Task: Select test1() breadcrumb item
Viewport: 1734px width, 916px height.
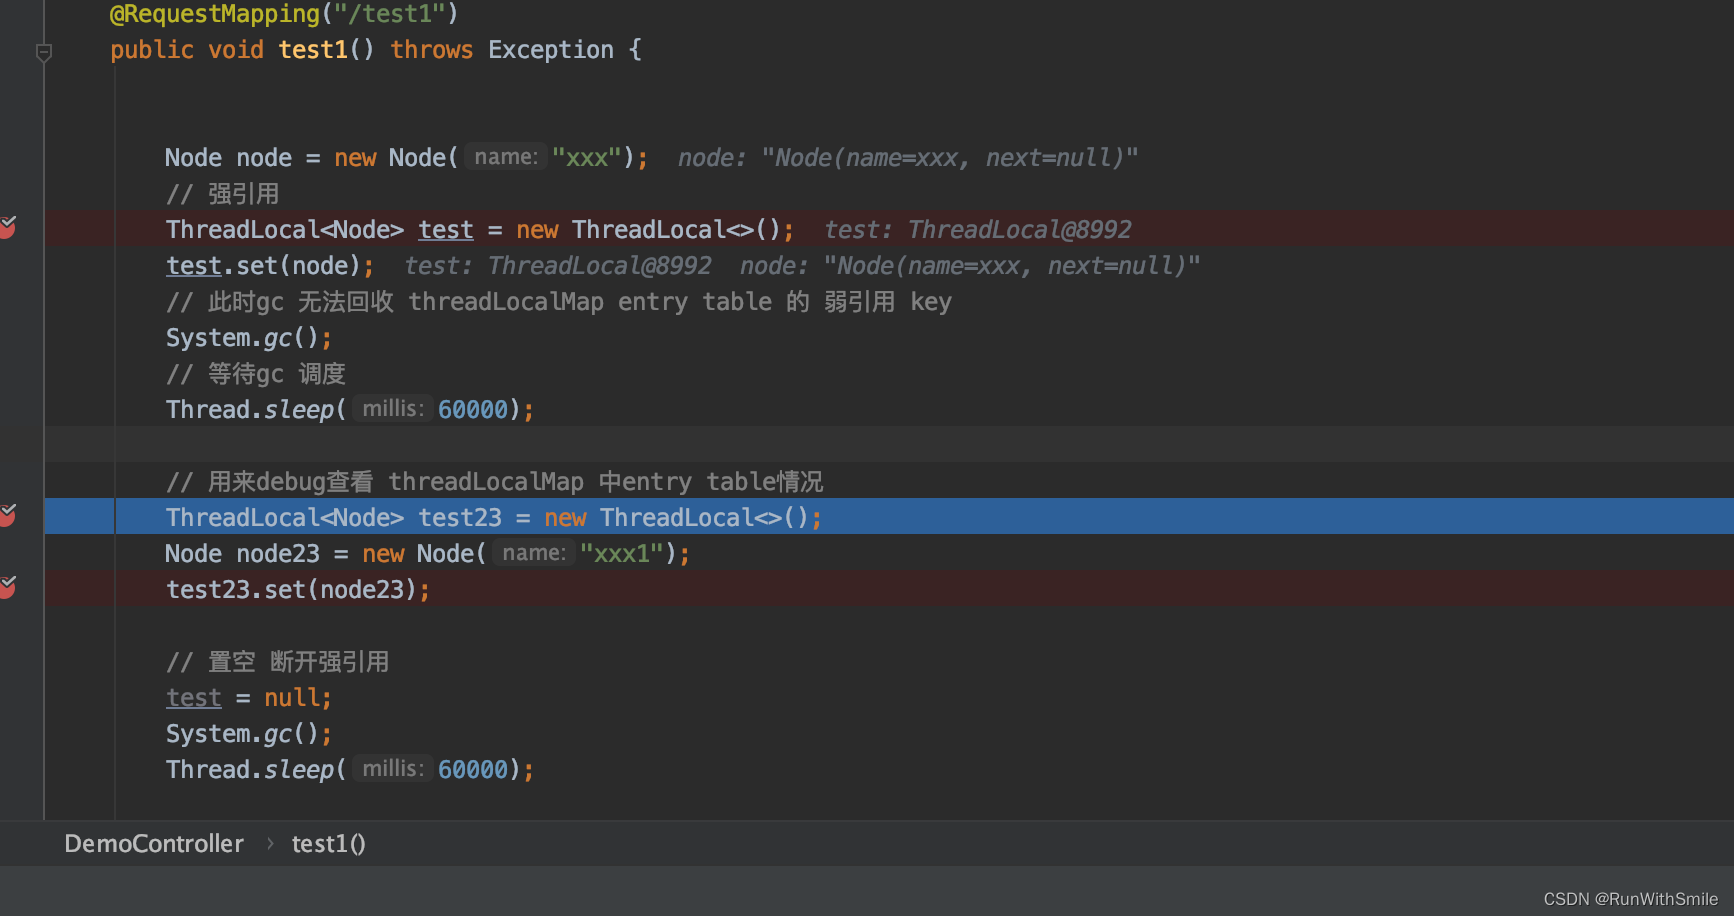Action: click(x=328, y=844)
